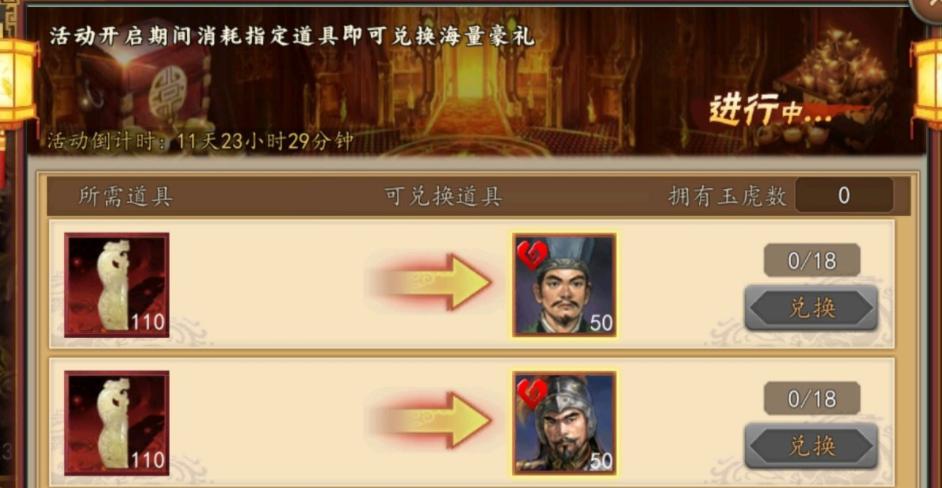Tap the 0/18 counter in first row

(x=812, y=260)
